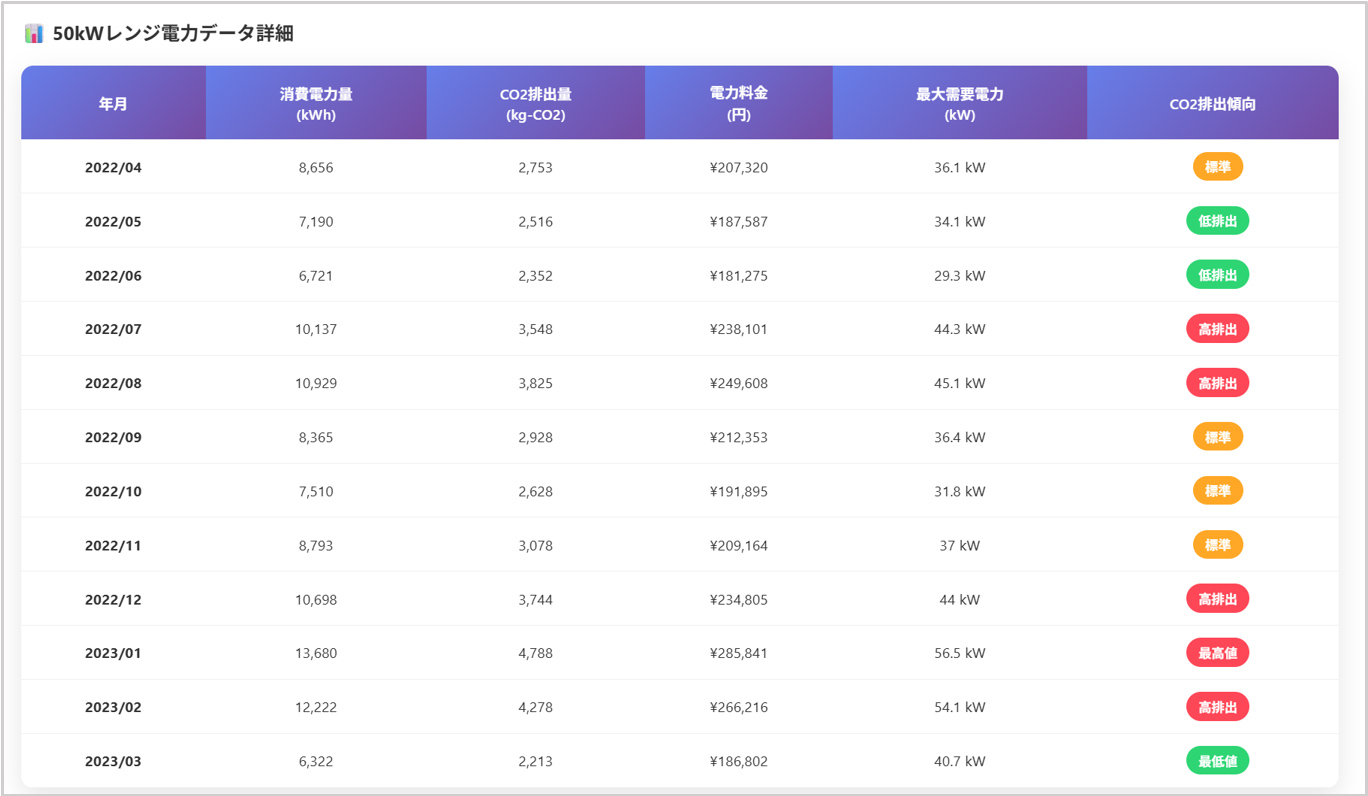Click the 50kWレンジ電力データ詳細 heading text
This screenshot has height=796, width=1368.
pos(173,34)
